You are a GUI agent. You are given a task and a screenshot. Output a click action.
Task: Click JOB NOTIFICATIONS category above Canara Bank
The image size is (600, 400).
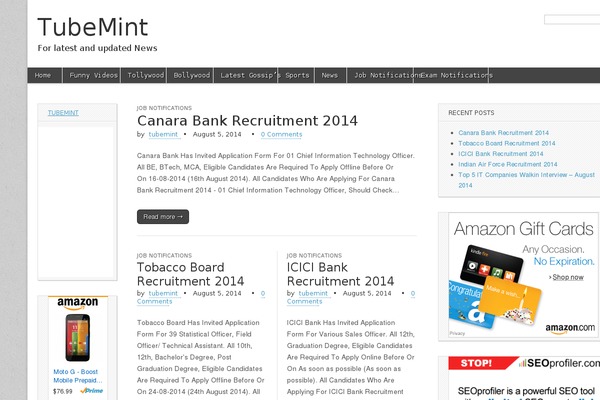pyautogui.click(x=164, y=108)
